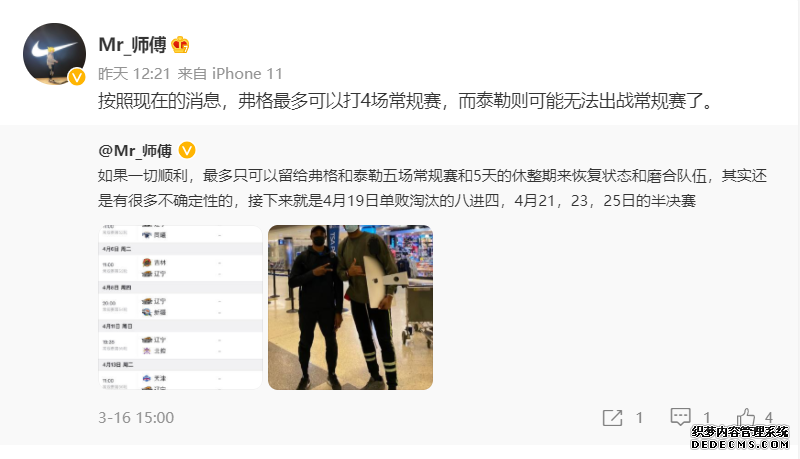View the airport photo of two players
This screenshot has height=459, width=800.
click(351, 308)
